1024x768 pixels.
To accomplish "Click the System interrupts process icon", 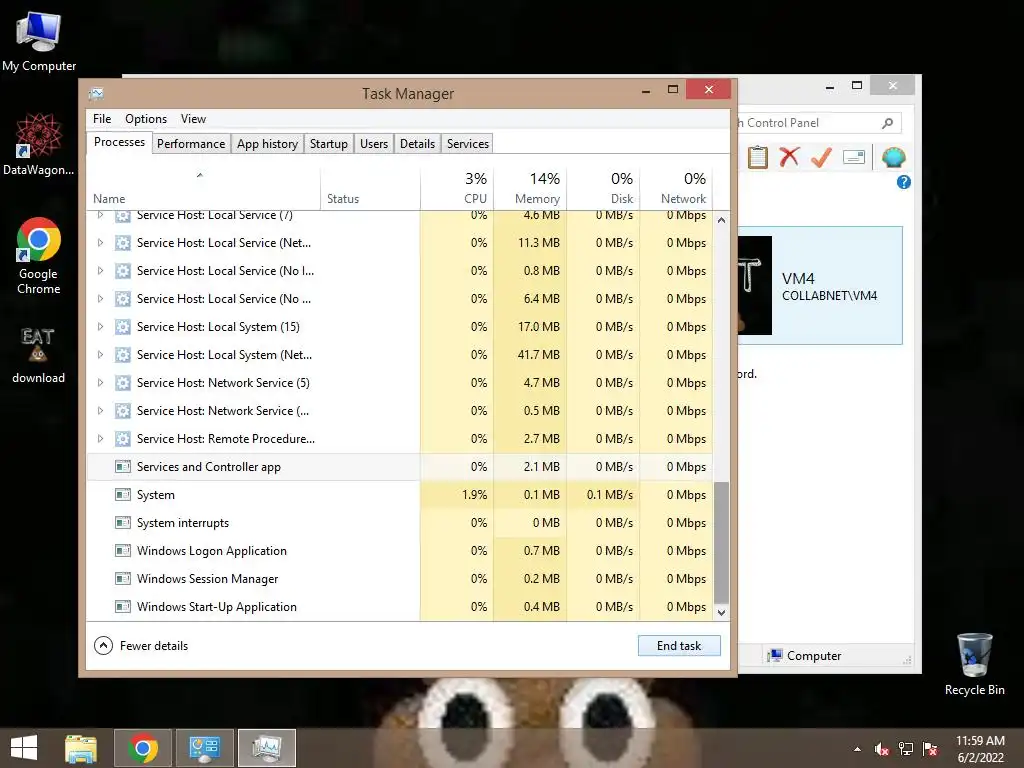I will [123, 522].
